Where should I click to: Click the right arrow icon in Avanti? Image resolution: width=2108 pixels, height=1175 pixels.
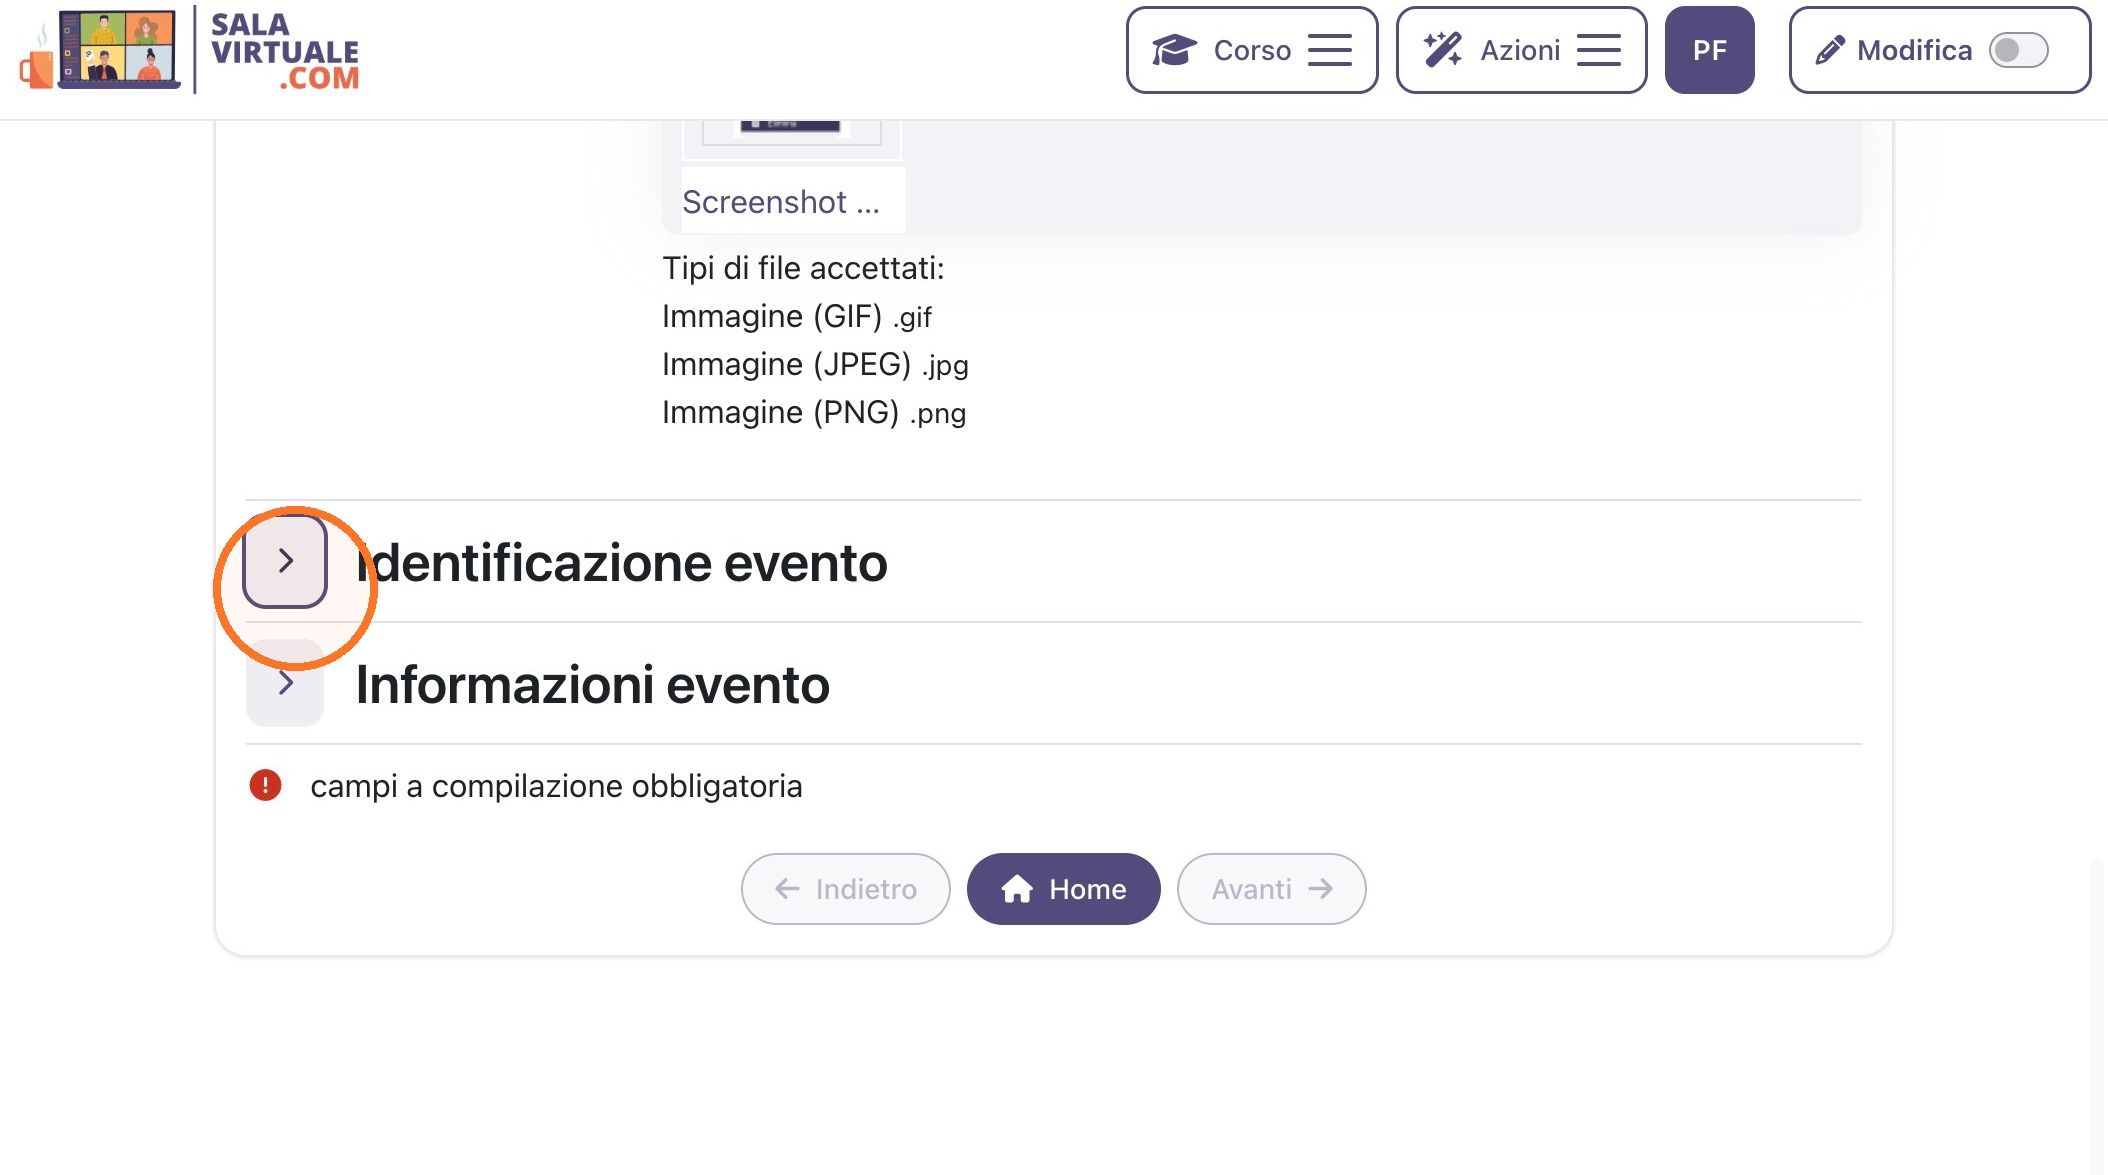click(1321, 888)
